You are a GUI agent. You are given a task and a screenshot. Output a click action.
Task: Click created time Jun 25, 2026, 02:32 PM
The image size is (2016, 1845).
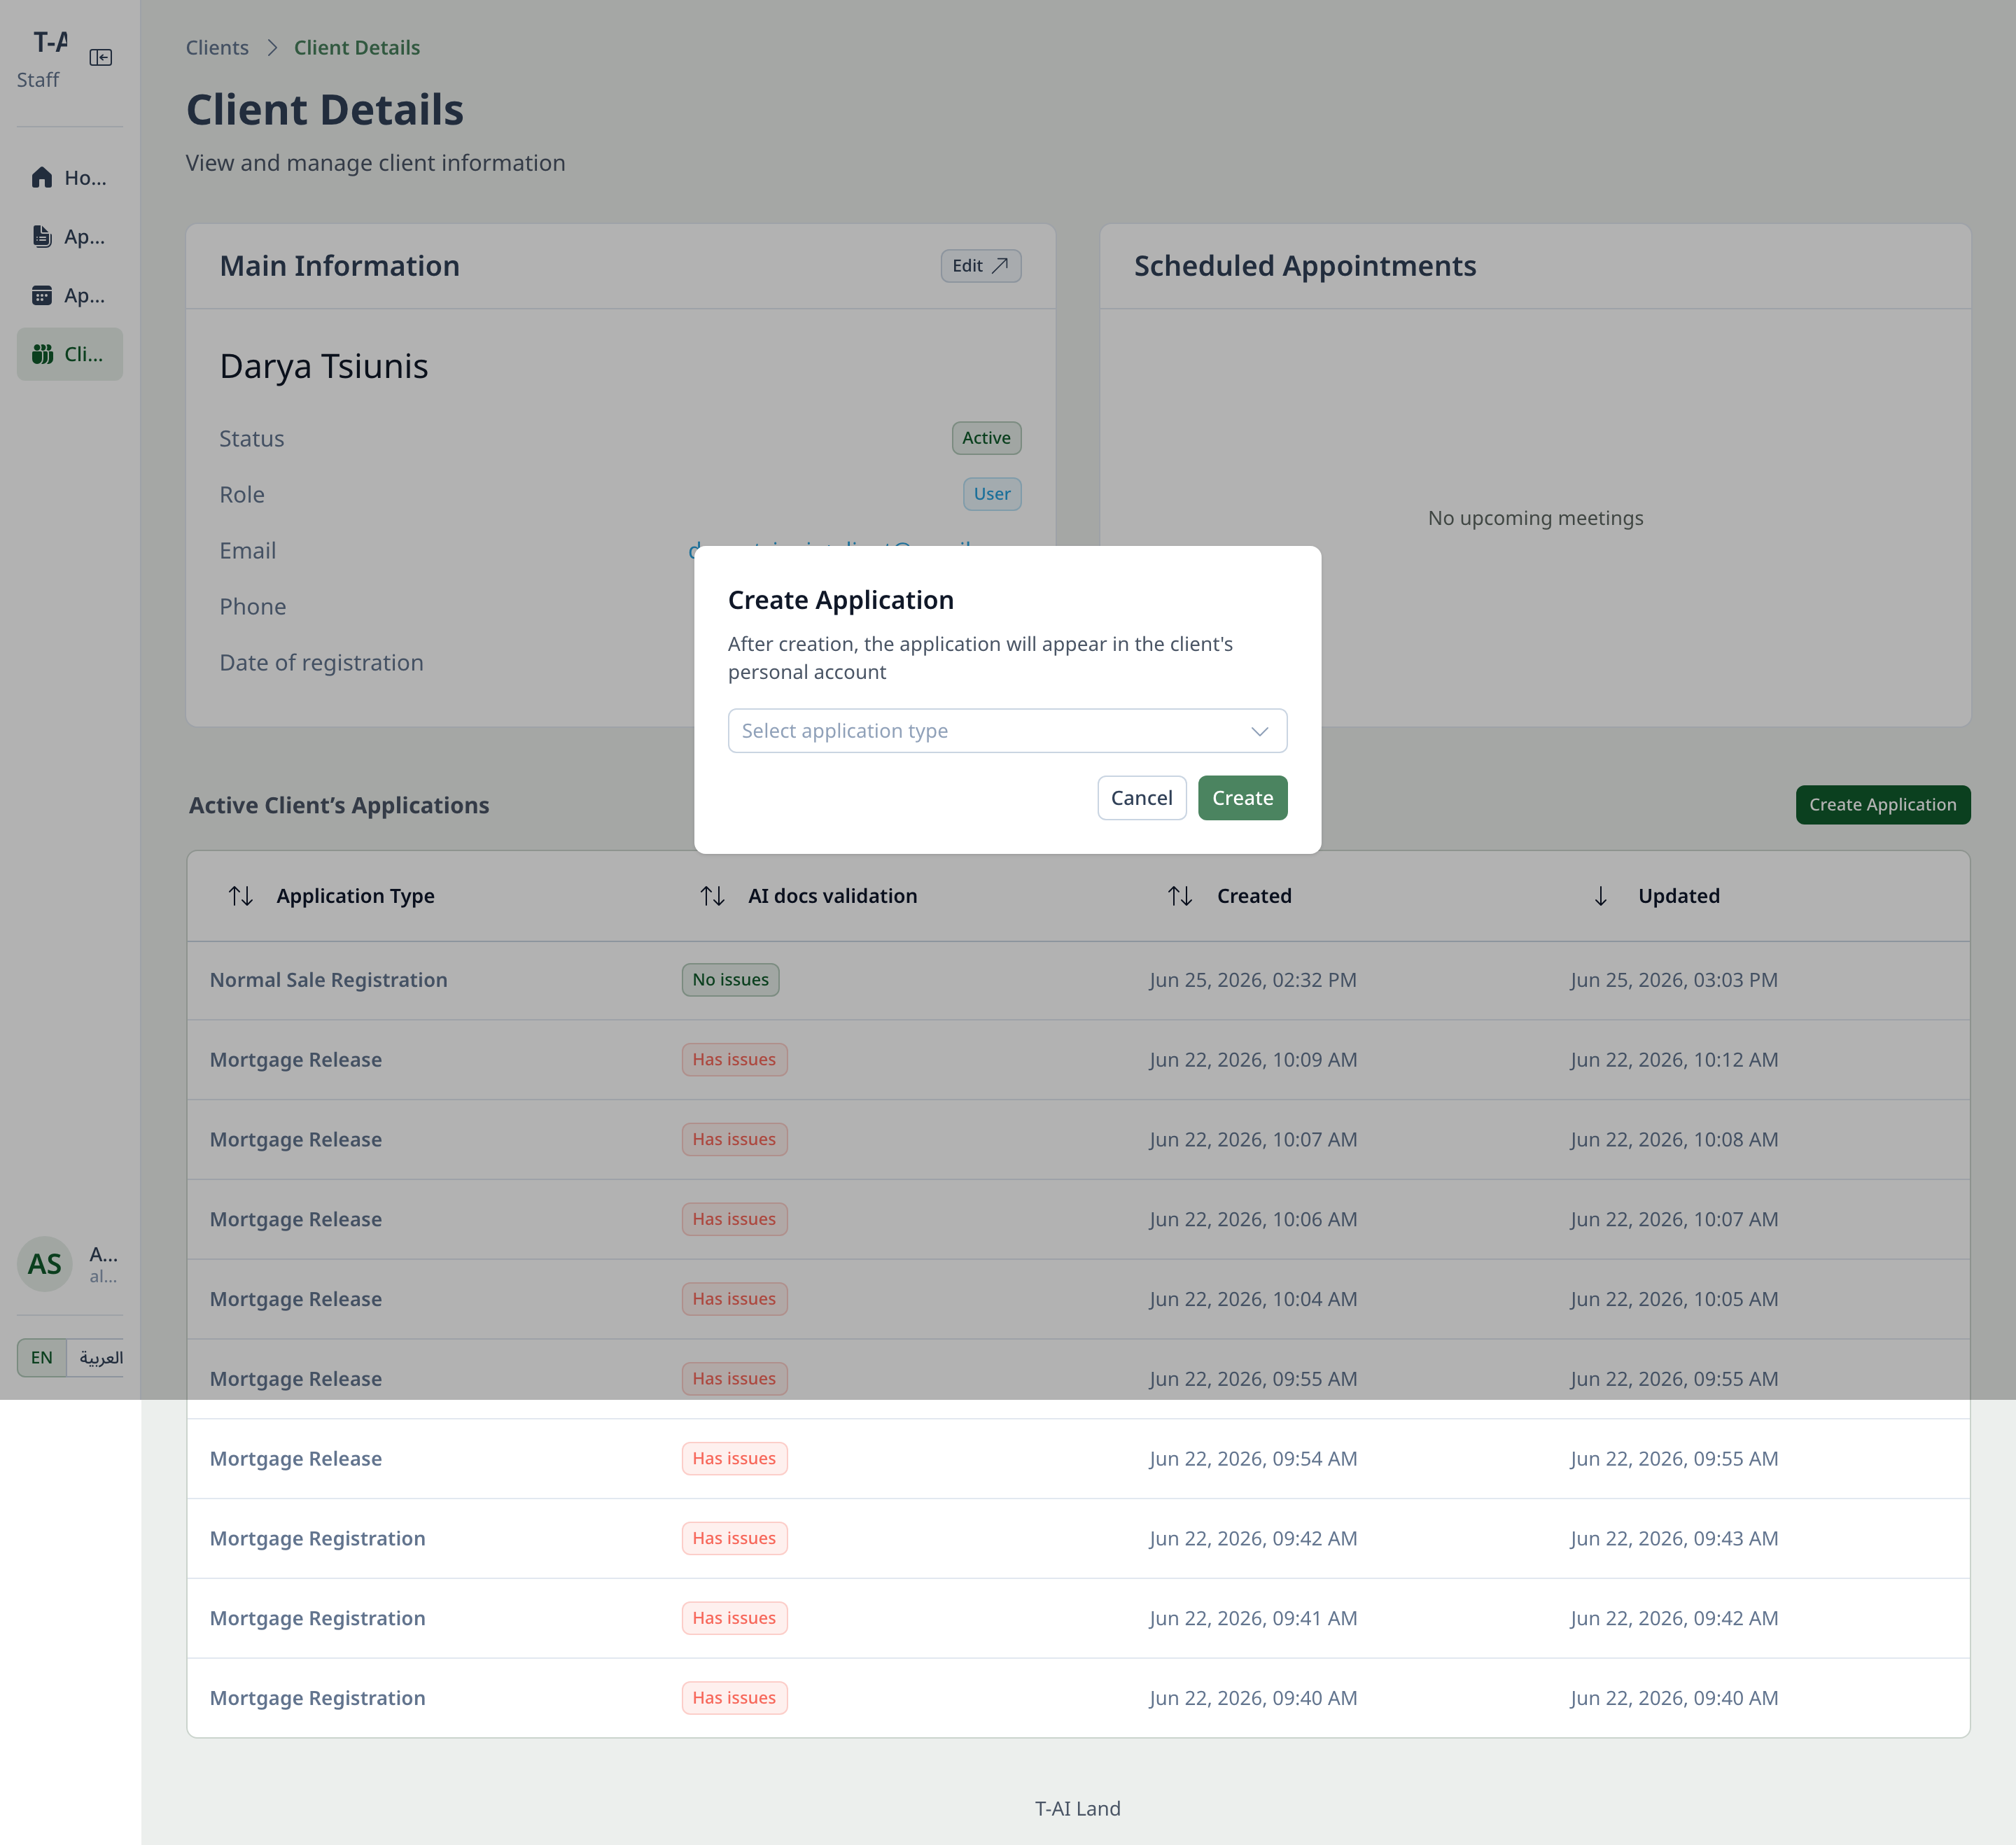(x=1253, y=980)
